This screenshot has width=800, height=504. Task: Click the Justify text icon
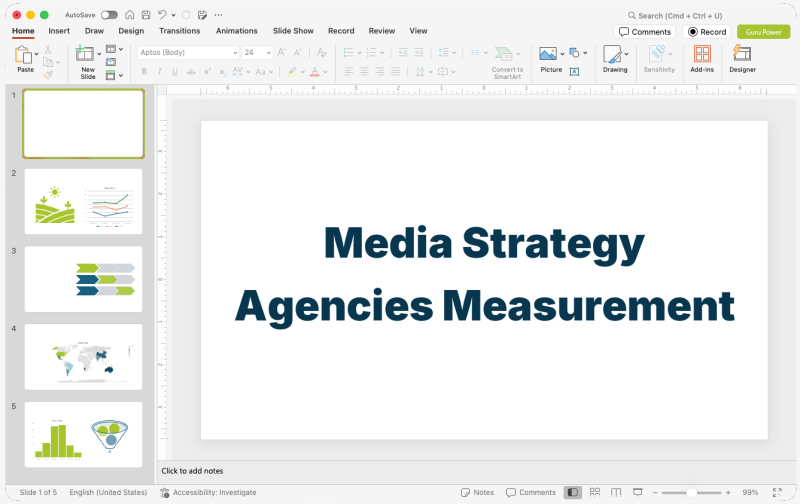tap(395, 72)
